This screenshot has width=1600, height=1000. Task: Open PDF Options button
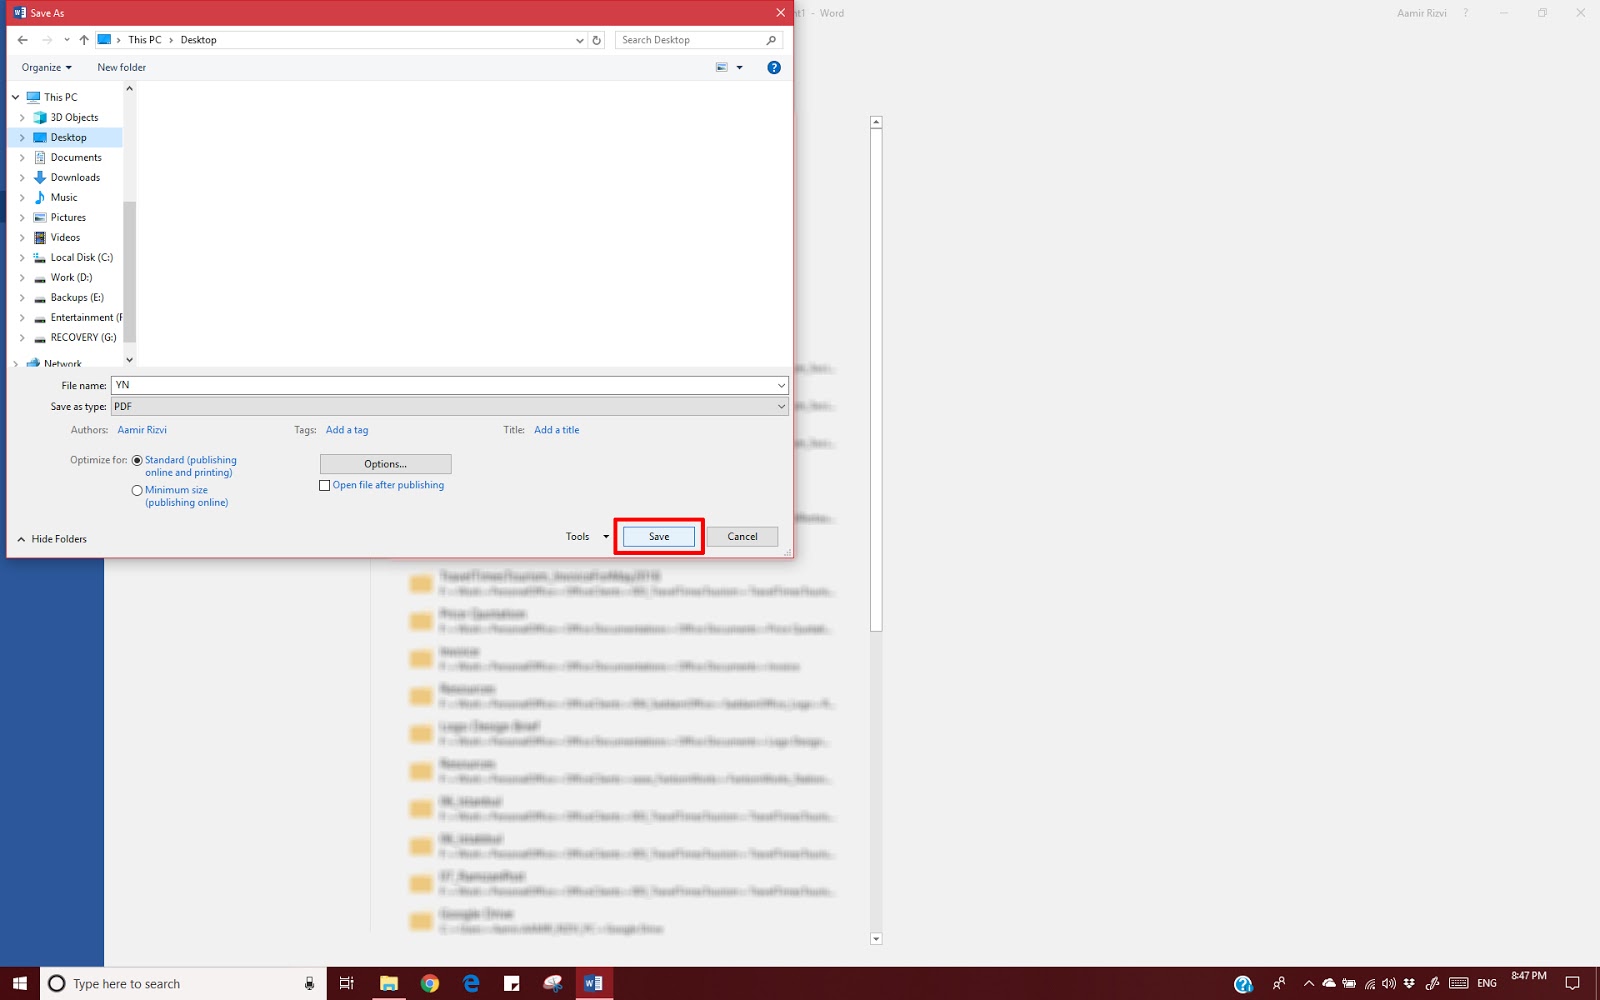[x=385, y=464]
